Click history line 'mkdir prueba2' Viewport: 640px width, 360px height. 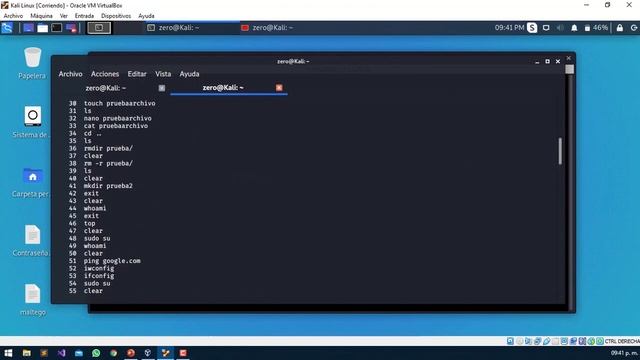pyautogui.click(x=108, y=186)
